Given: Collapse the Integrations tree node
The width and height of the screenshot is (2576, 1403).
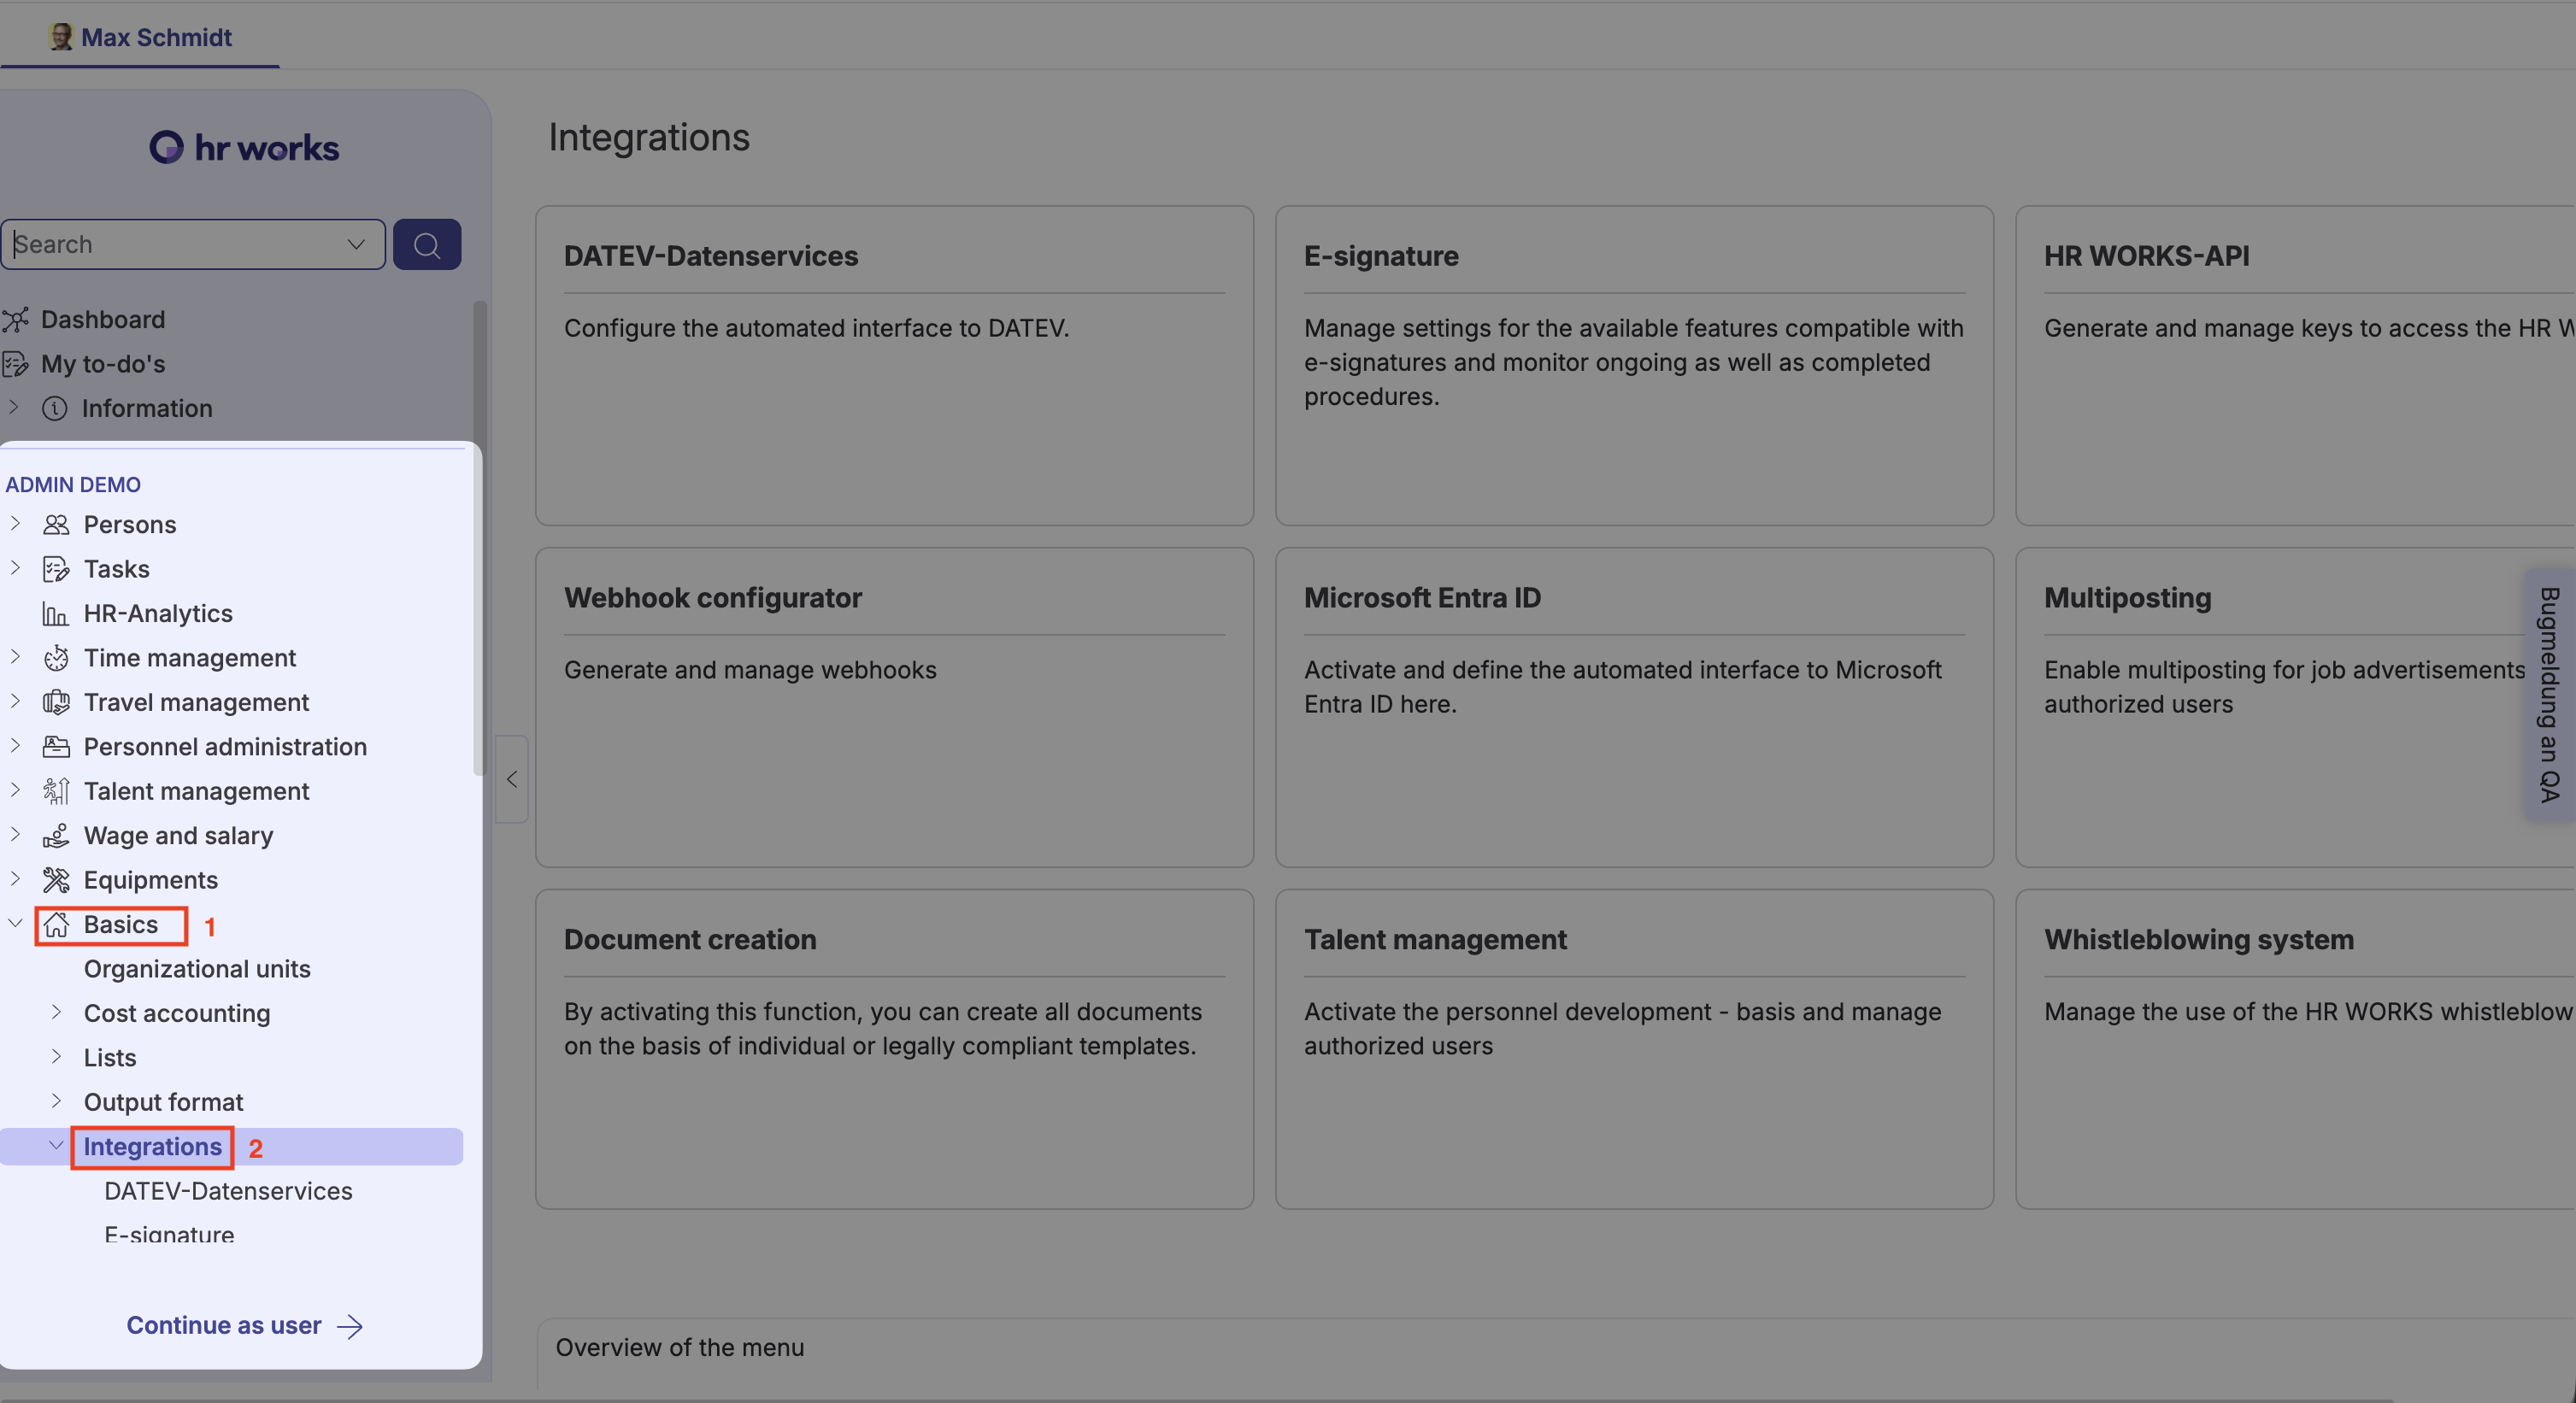Looking at the screenshot, I should (57, 1145).
